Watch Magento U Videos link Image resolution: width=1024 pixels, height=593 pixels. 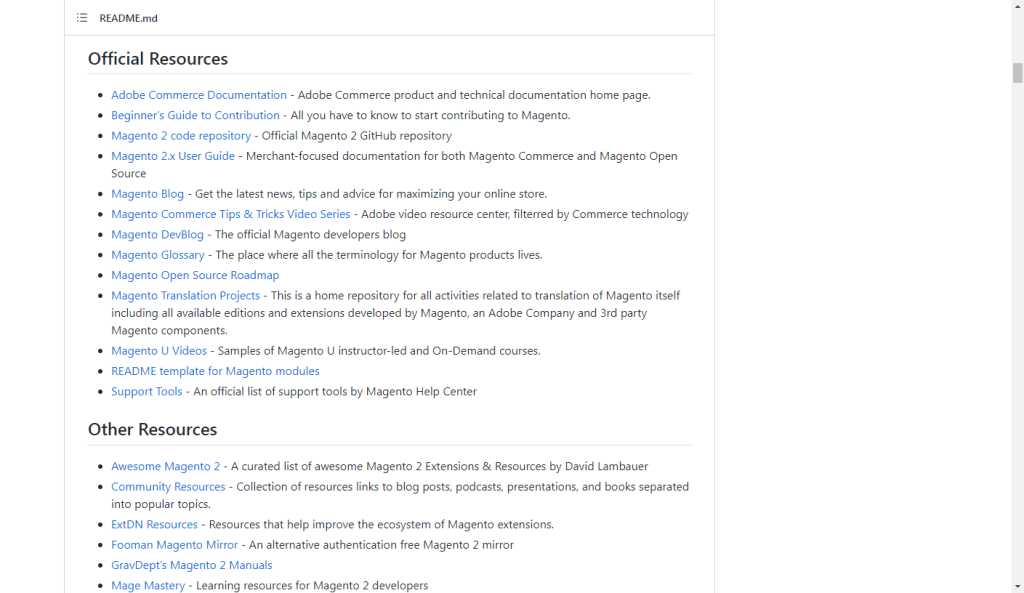click(x=159, y=351)
